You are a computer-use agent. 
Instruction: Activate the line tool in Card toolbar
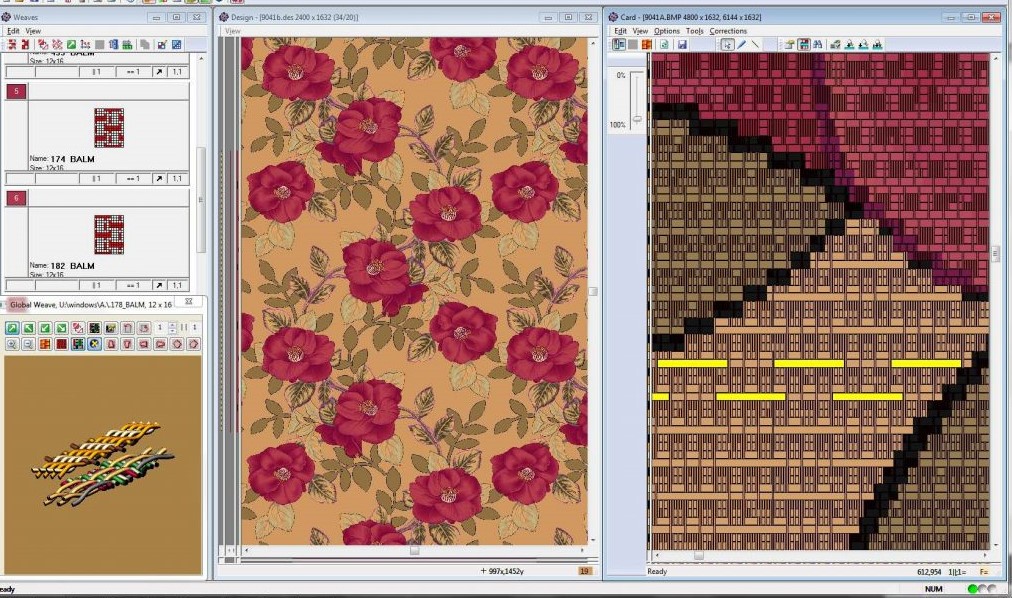coord(754,45)
